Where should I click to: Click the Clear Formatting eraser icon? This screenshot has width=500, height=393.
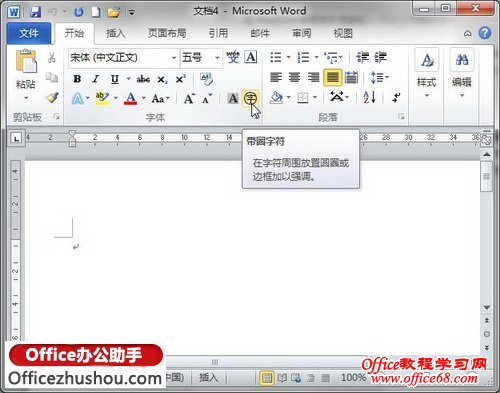point(206,79)
